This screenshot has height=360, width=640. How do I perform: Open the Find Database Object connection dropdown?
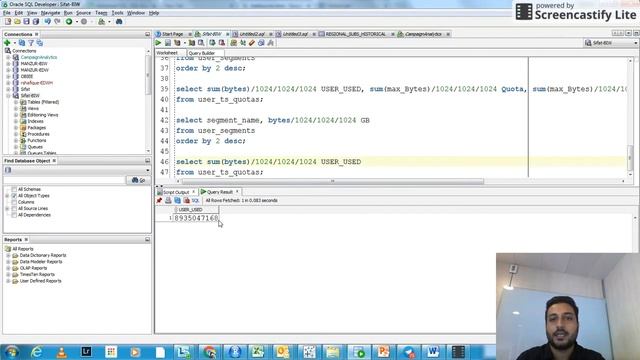(x=147, y=170)
